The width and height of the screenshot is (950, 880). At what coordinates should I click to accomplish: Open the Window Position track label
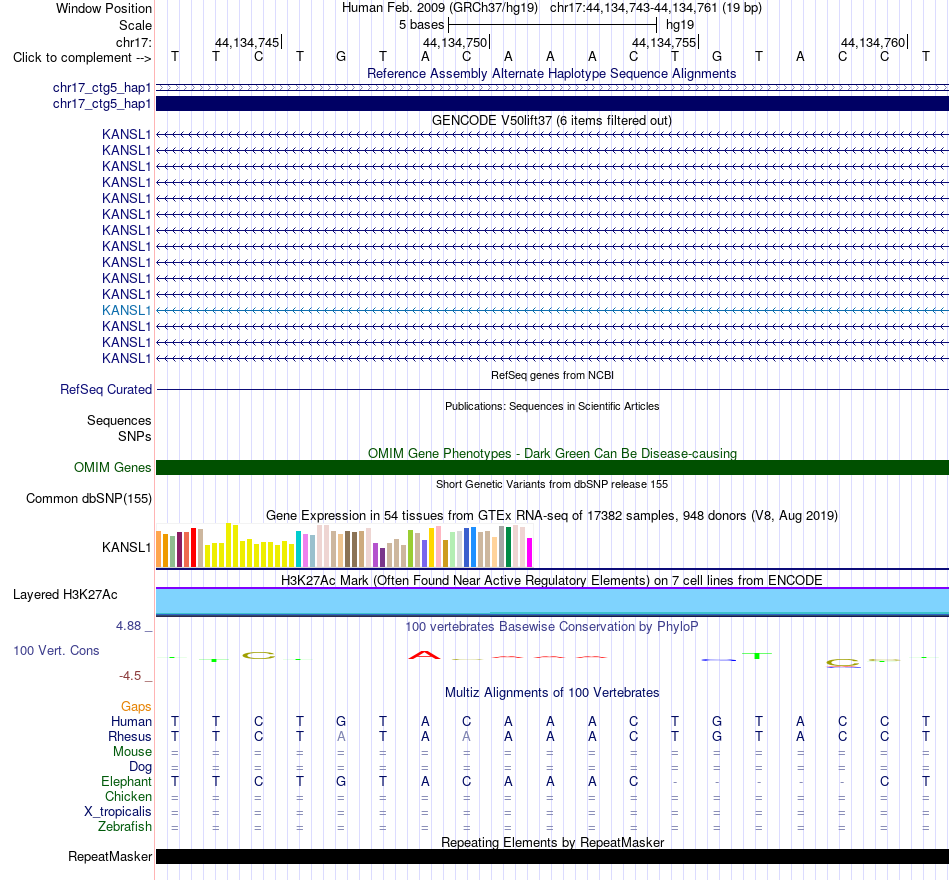[x=104, y=8]
